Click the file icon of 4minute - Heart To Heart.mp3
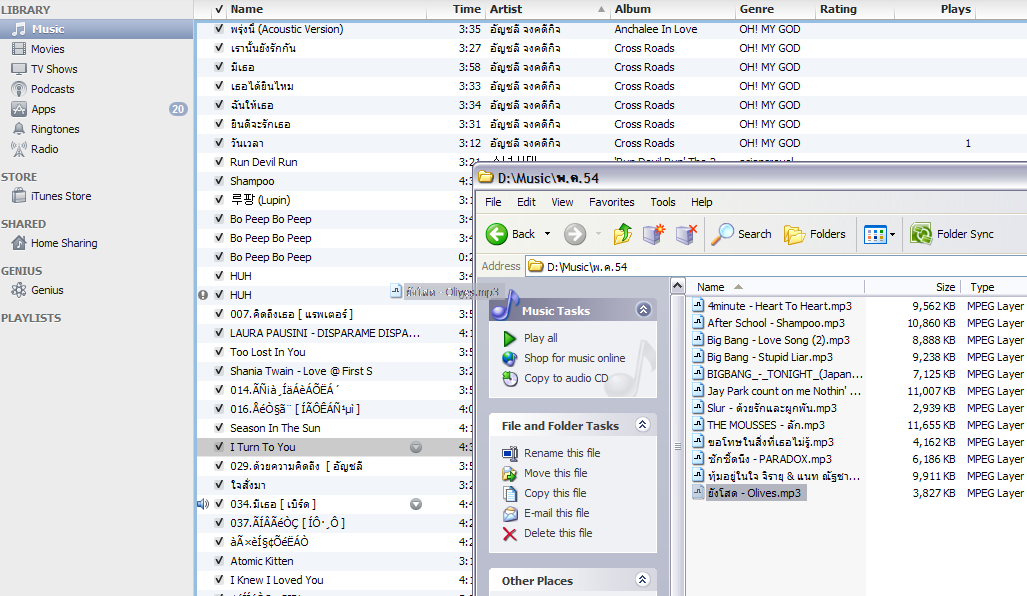Viewport: 1027px width, 596px height. tap(698, 306)
